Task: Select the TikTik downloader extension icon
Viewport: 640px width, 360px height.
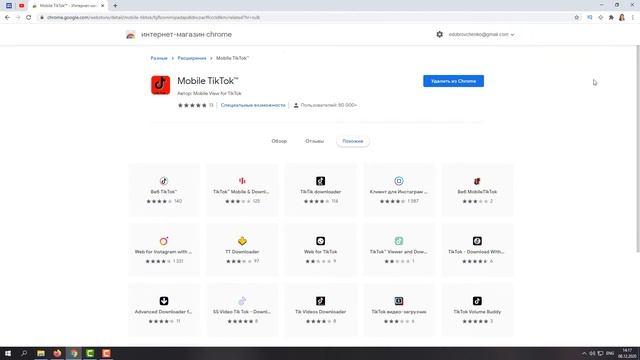Action: click(320, 181)
